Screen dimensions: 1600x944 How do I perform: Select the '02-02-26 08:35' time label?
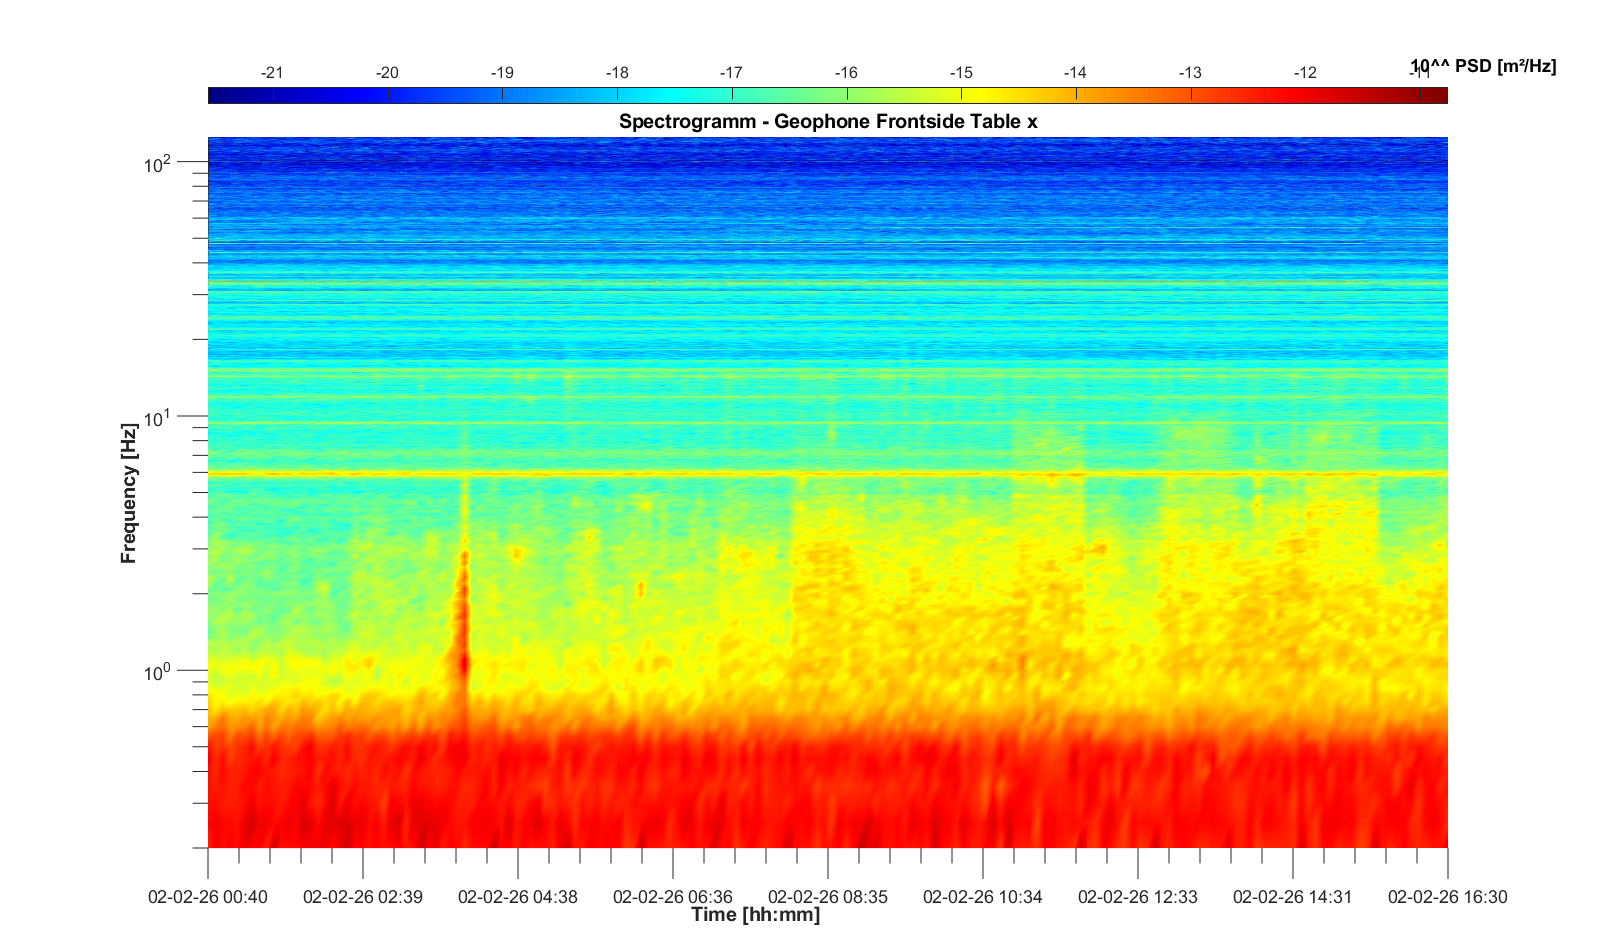tap(828, 897)
